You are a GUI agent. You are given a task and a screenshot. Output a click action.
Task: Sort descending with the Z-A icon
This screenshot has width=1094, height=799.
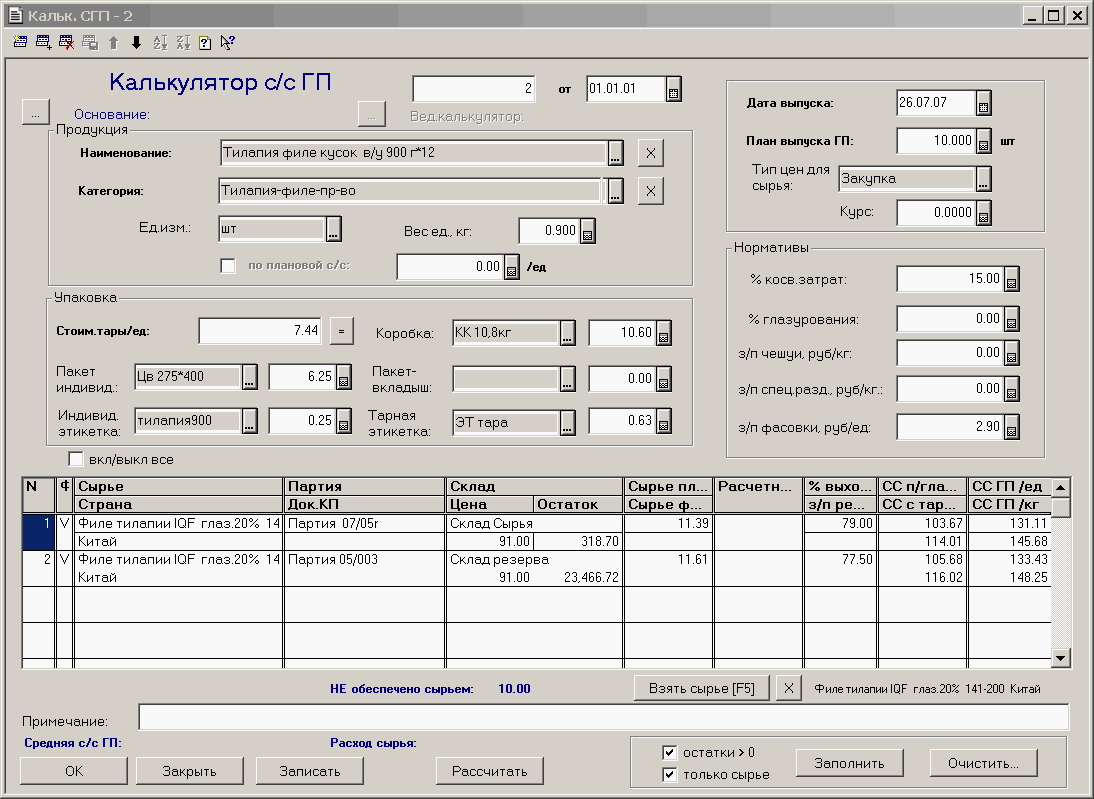tap(183, 43)
